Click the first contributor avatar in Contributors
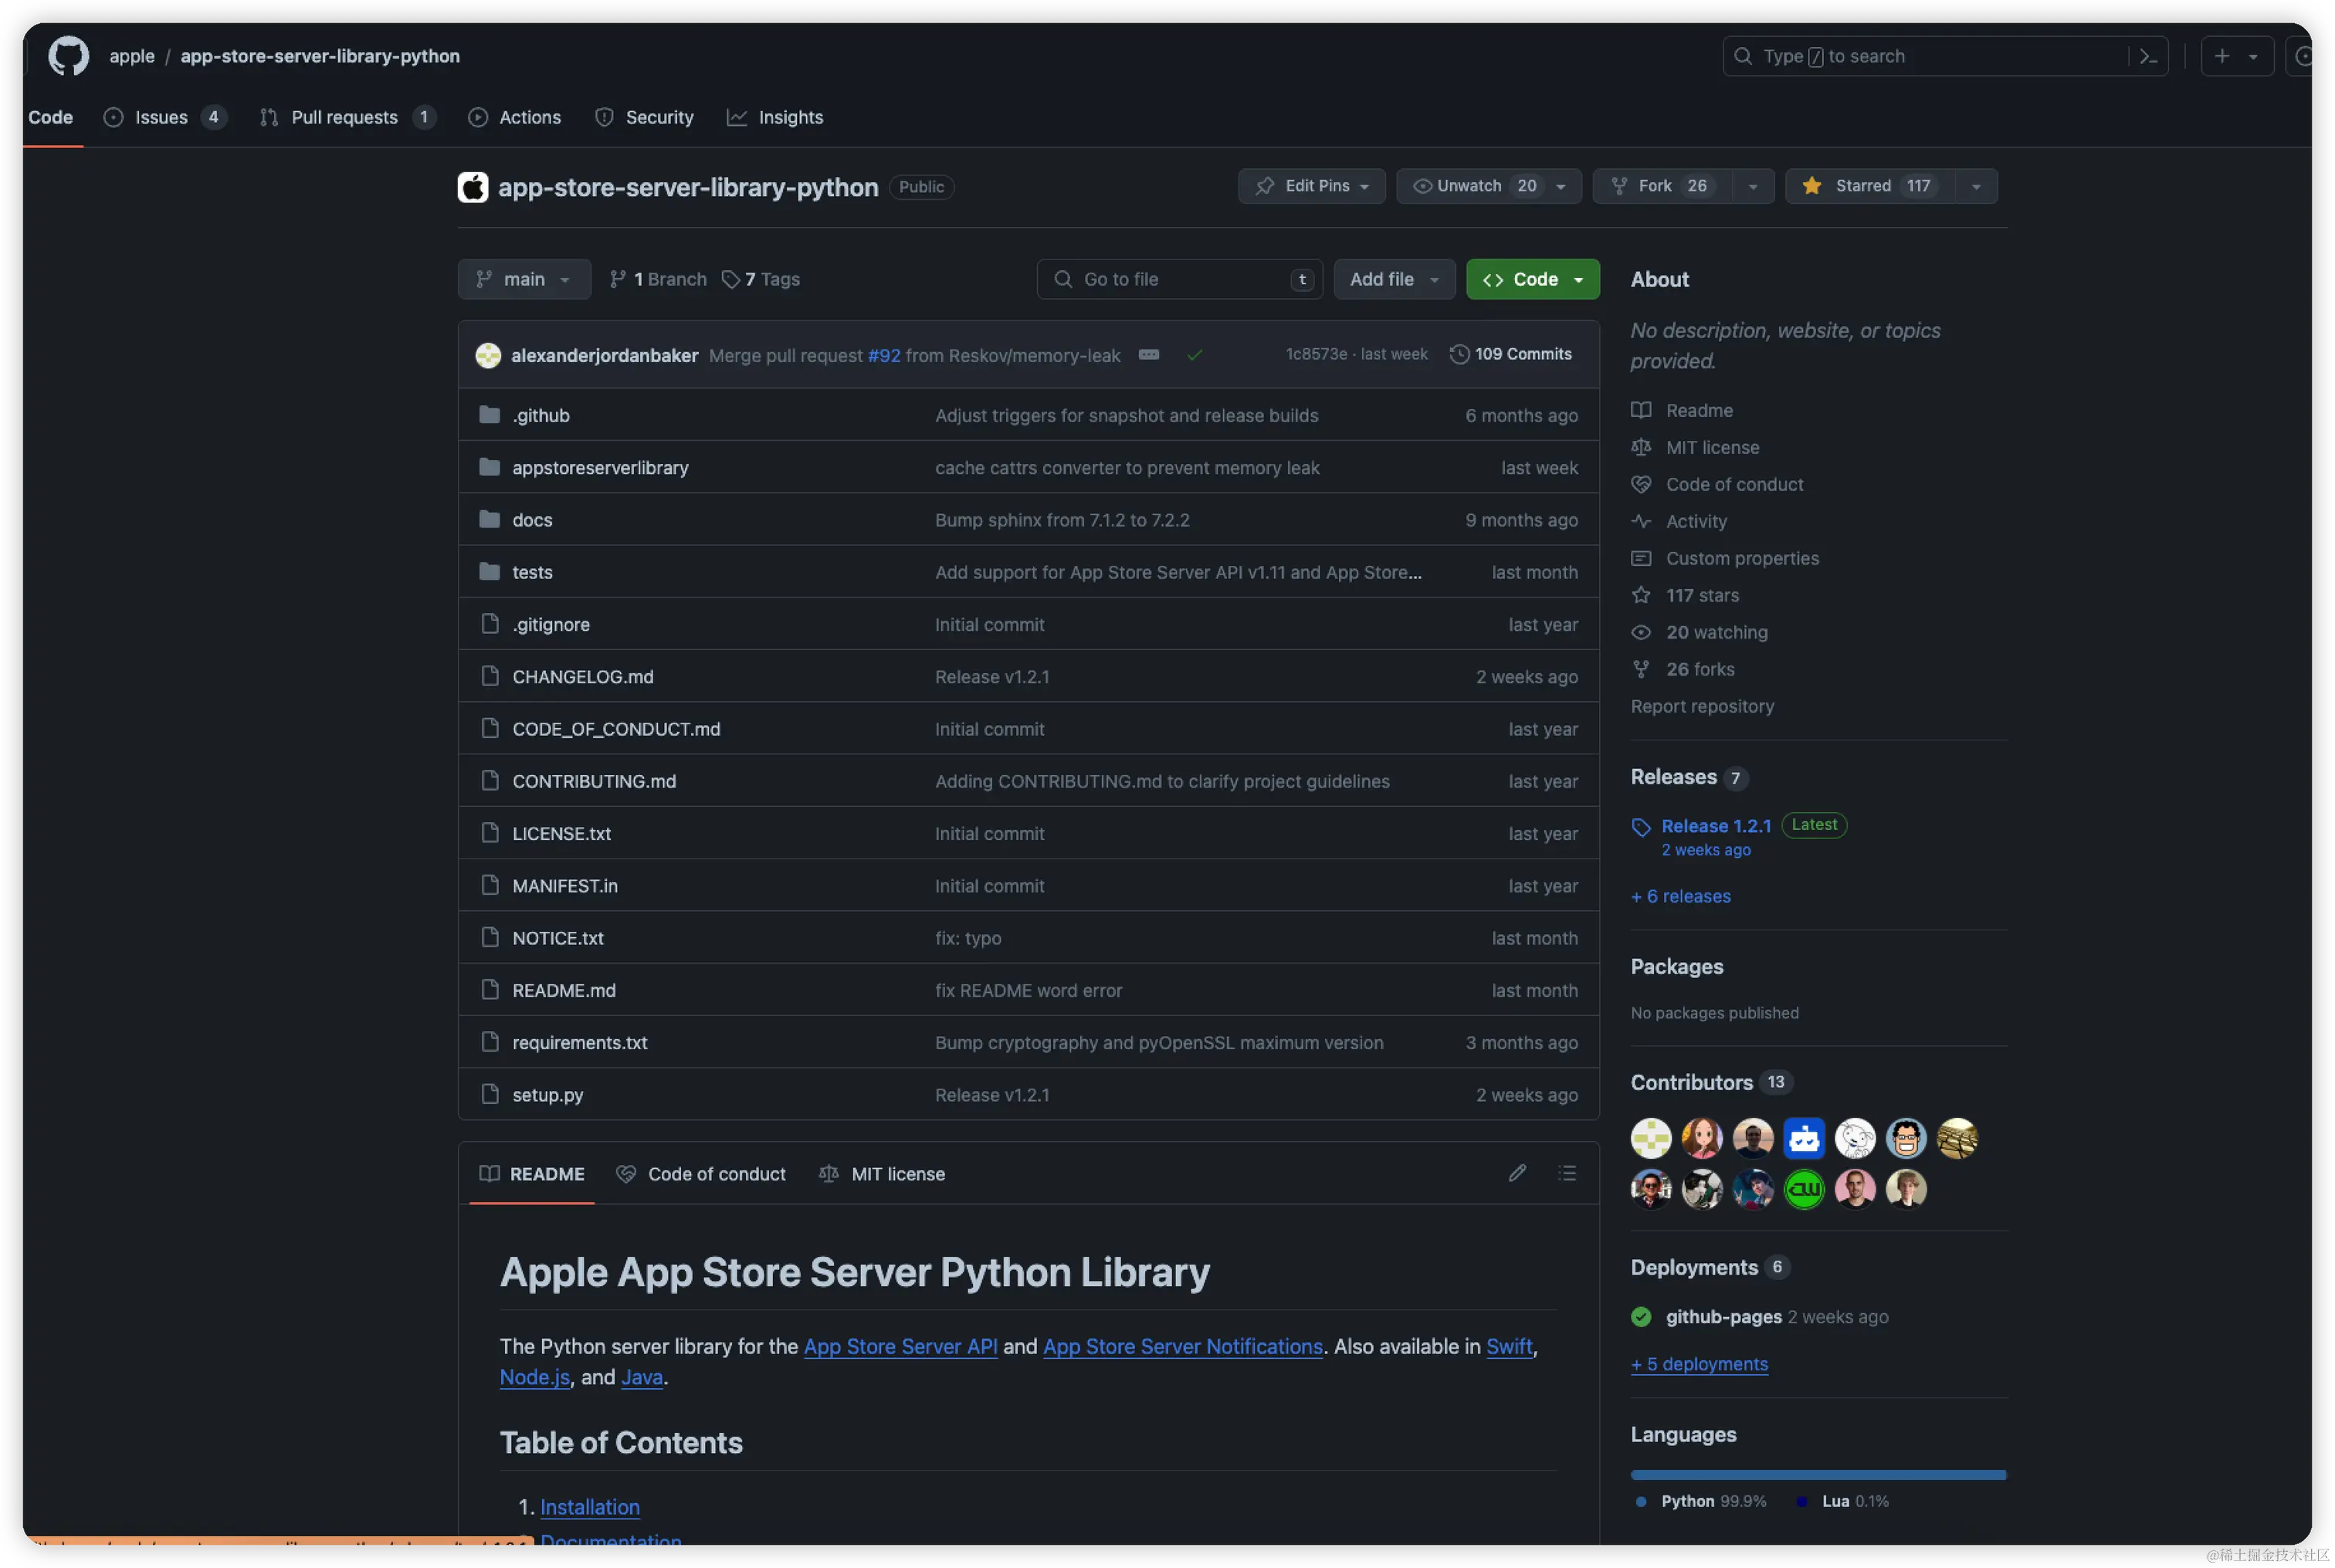Image resolution: width=2335 pixels, height=1568 pixels. pos(1651,1138)
